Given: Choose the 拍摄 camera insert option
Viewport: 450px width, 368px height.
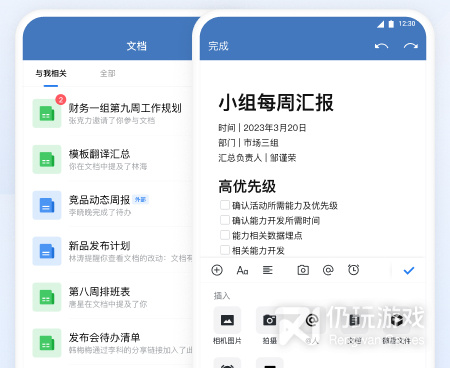Looking at the screenshot, I should tap(270, 320).
